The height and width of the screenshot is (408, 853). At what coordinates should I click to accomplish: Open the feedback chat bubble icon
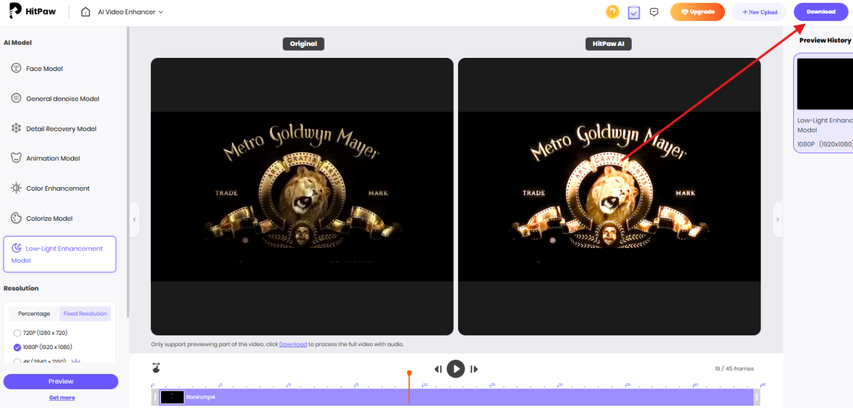pos(654,11)
